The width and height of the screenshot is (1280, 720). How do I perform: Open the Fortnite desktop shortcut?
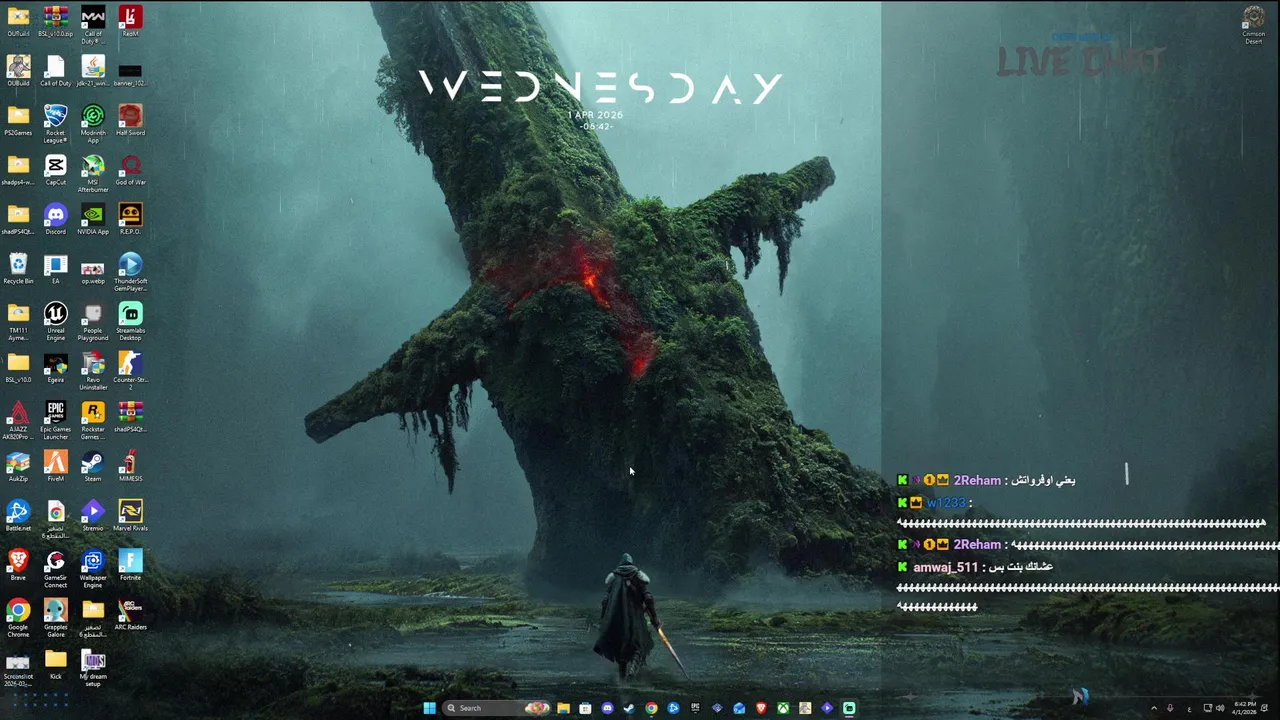(130, 565)
